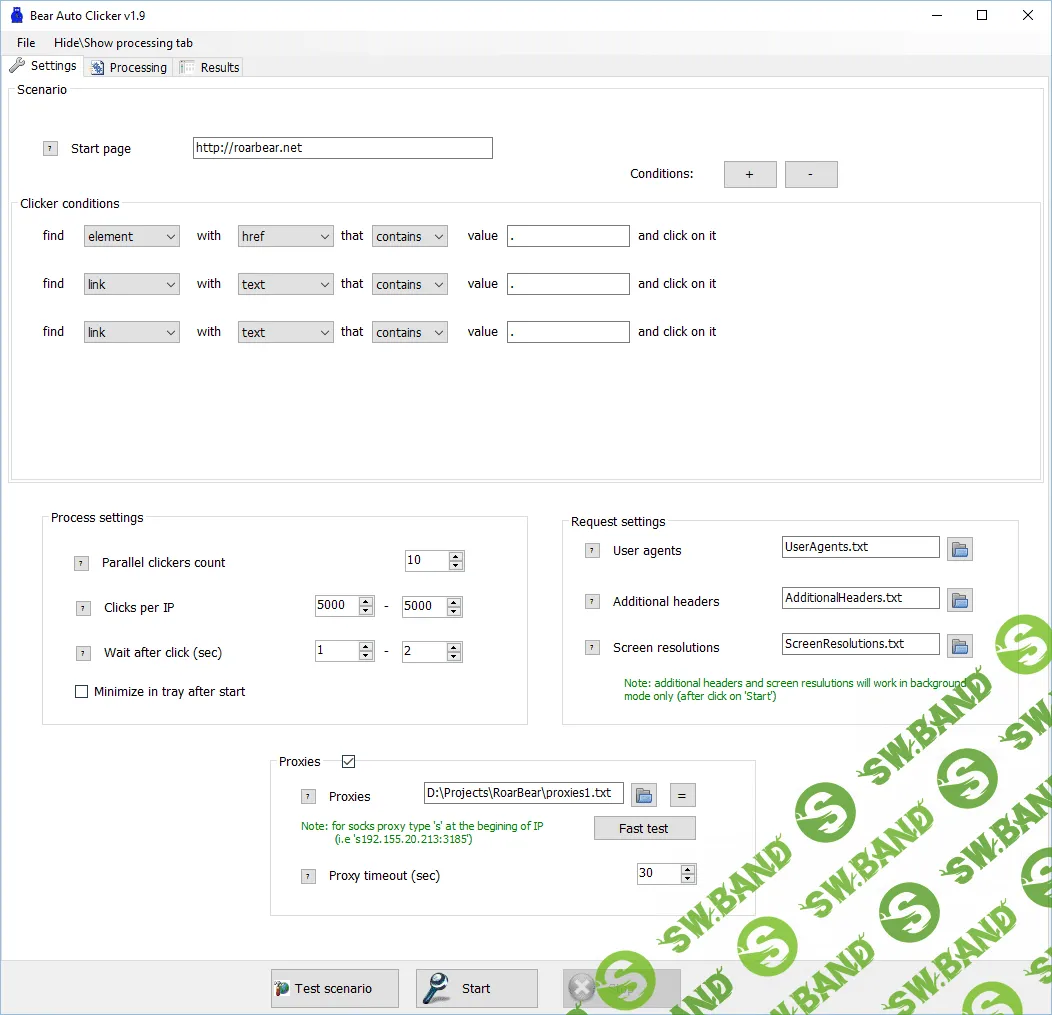Uncheck the Proxies checkbox
The image size is (1052, 1015).
click(348, 762)
